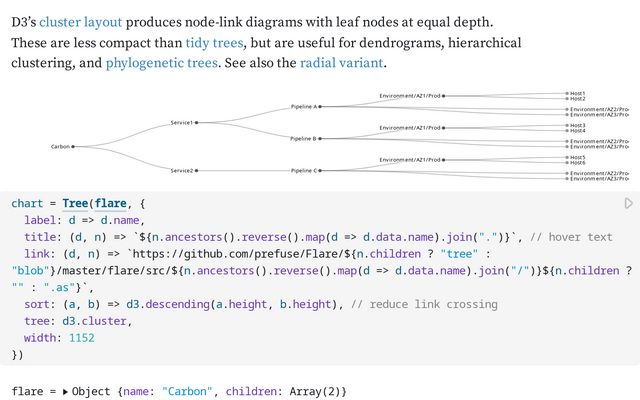This screenshot has width=640, height=400.
Task: Click "Array(2)" in the flare object
Action: (315, 392)
